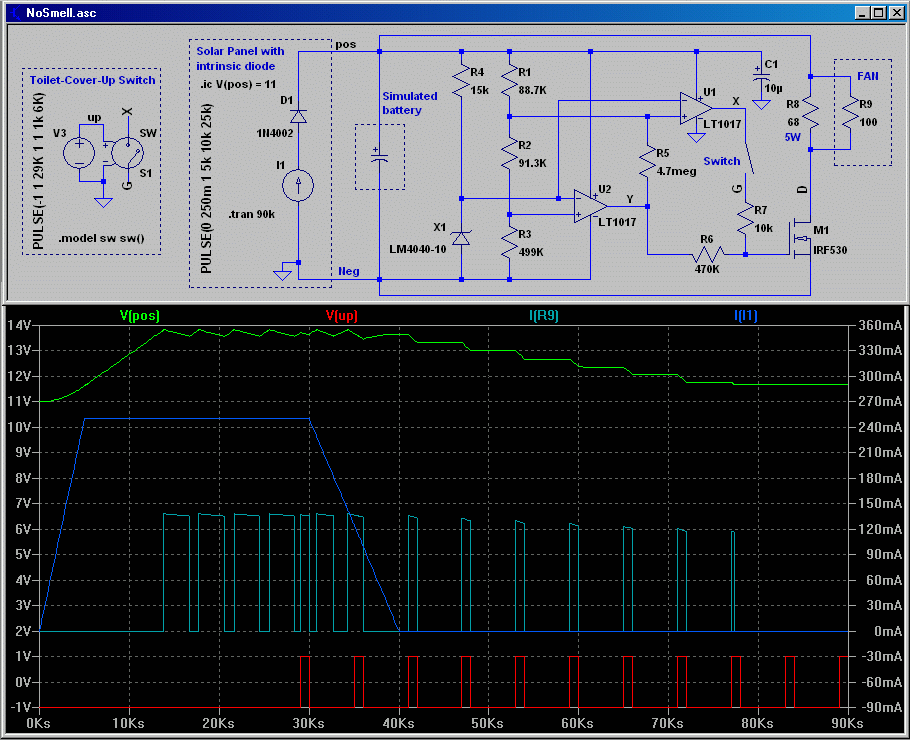Click the 88.7K resistor value

[532, 90]
